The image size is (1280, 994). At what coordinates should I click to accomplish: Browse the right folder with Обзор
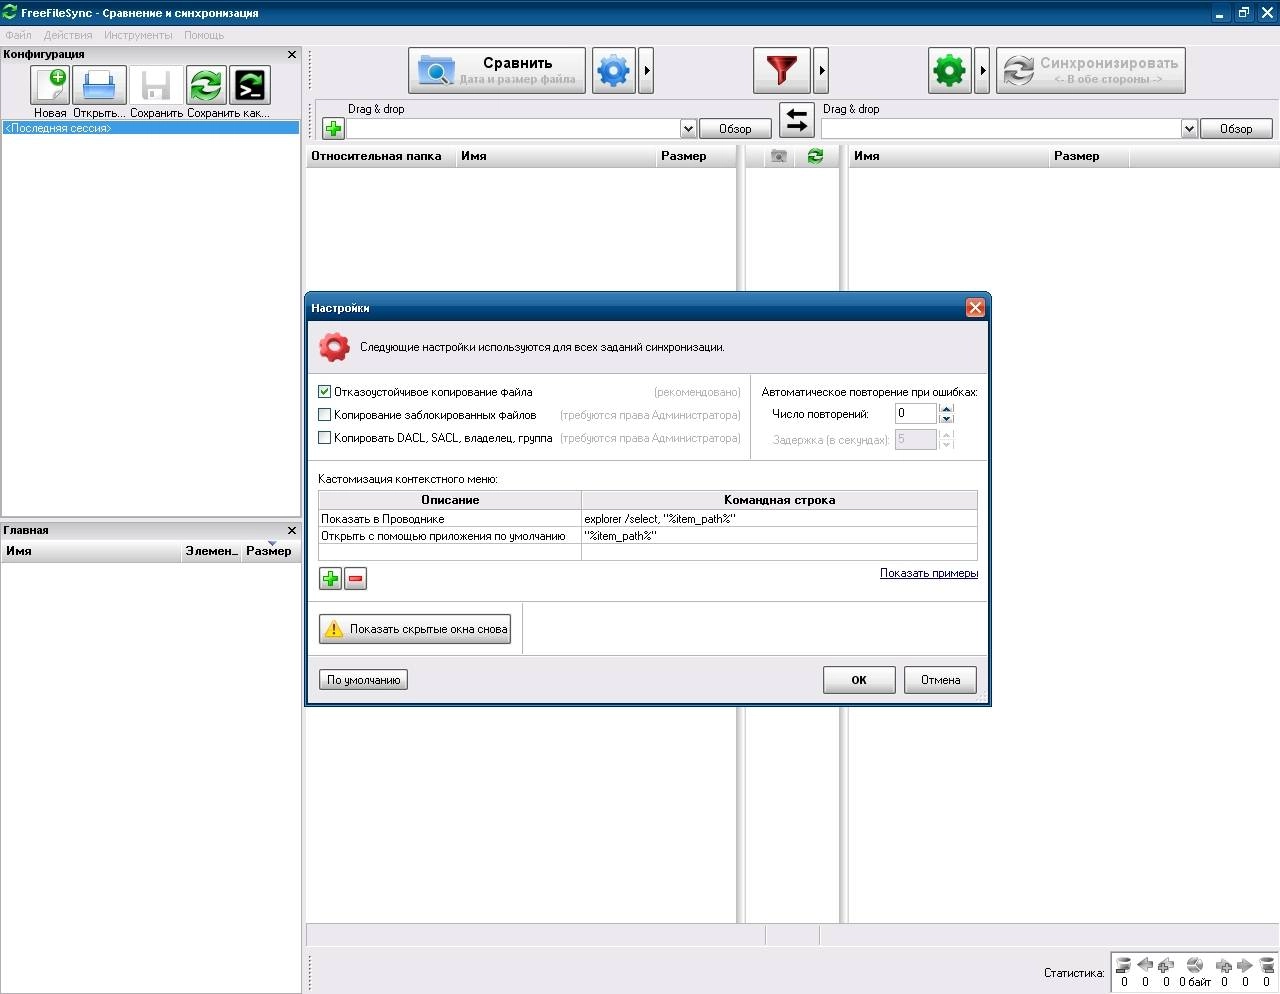click(1236, 129)
